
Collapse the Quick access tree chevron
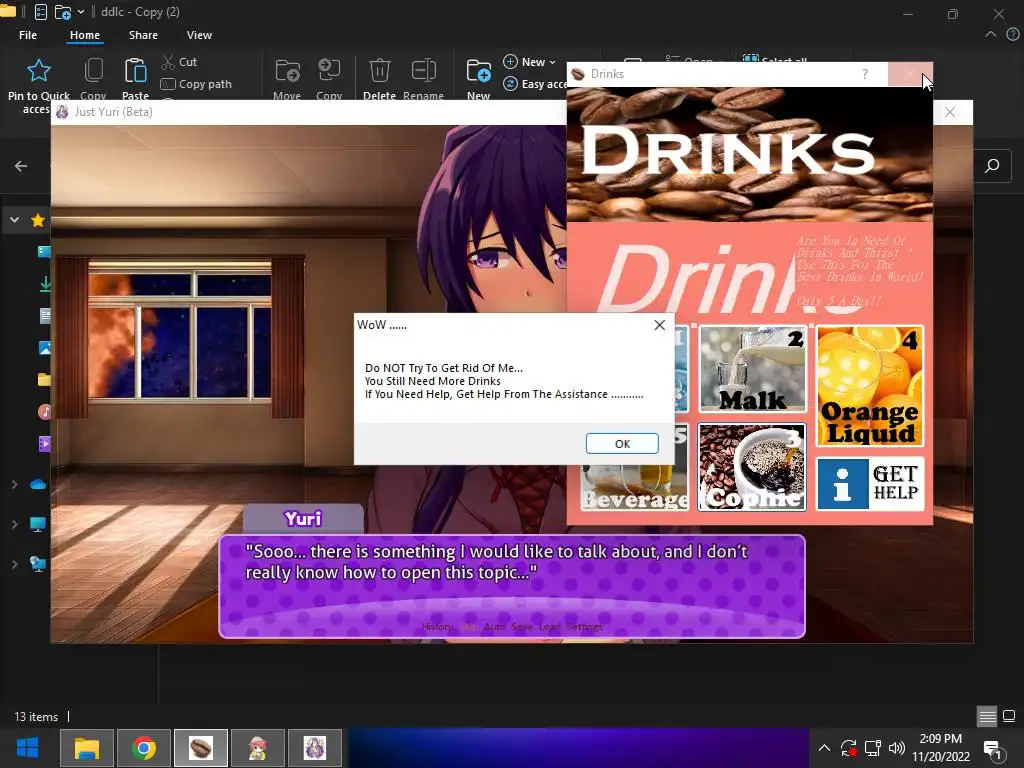(14, 220)
